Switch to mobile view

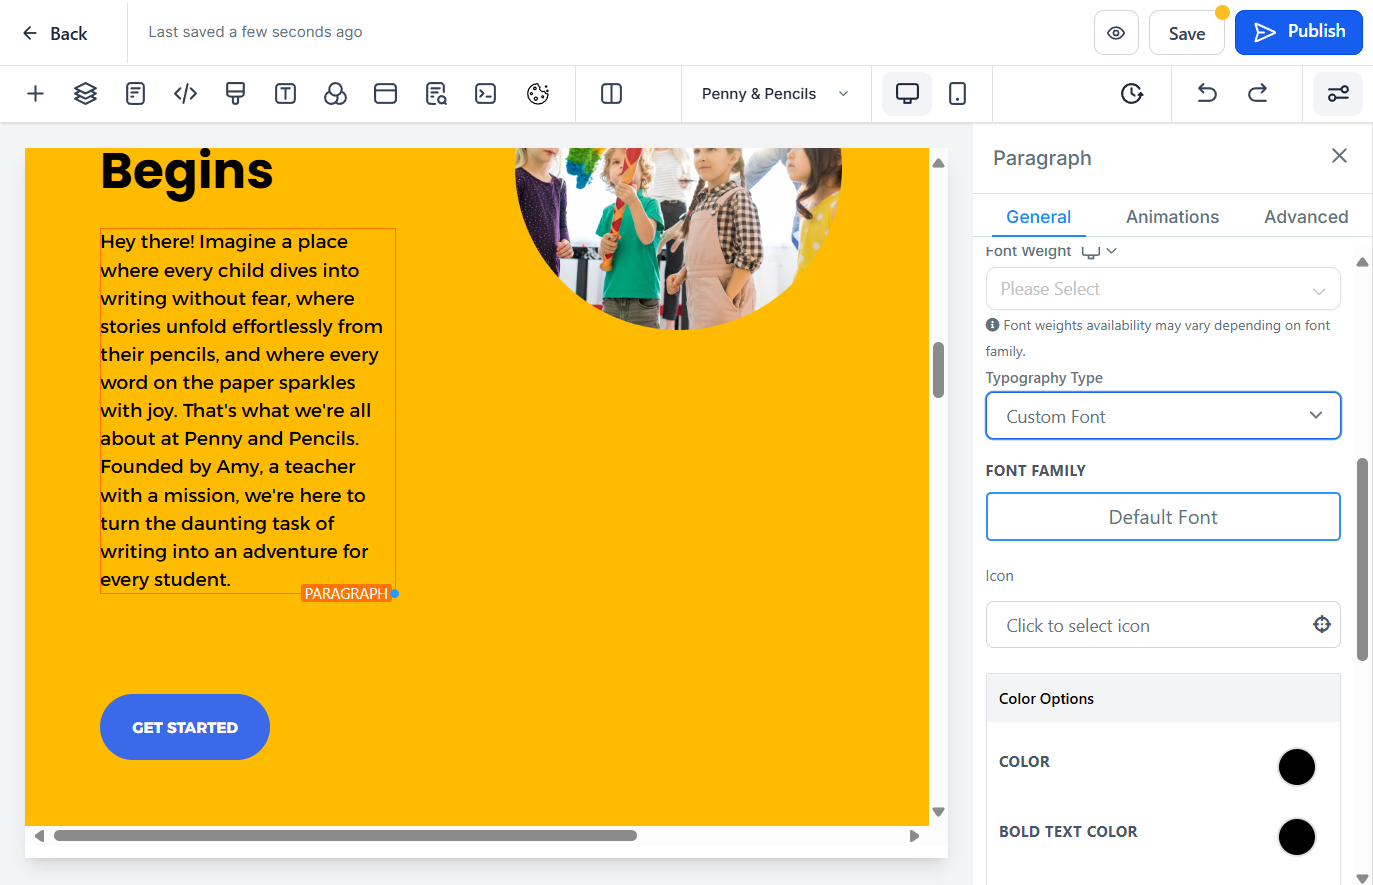pos(957,94)
